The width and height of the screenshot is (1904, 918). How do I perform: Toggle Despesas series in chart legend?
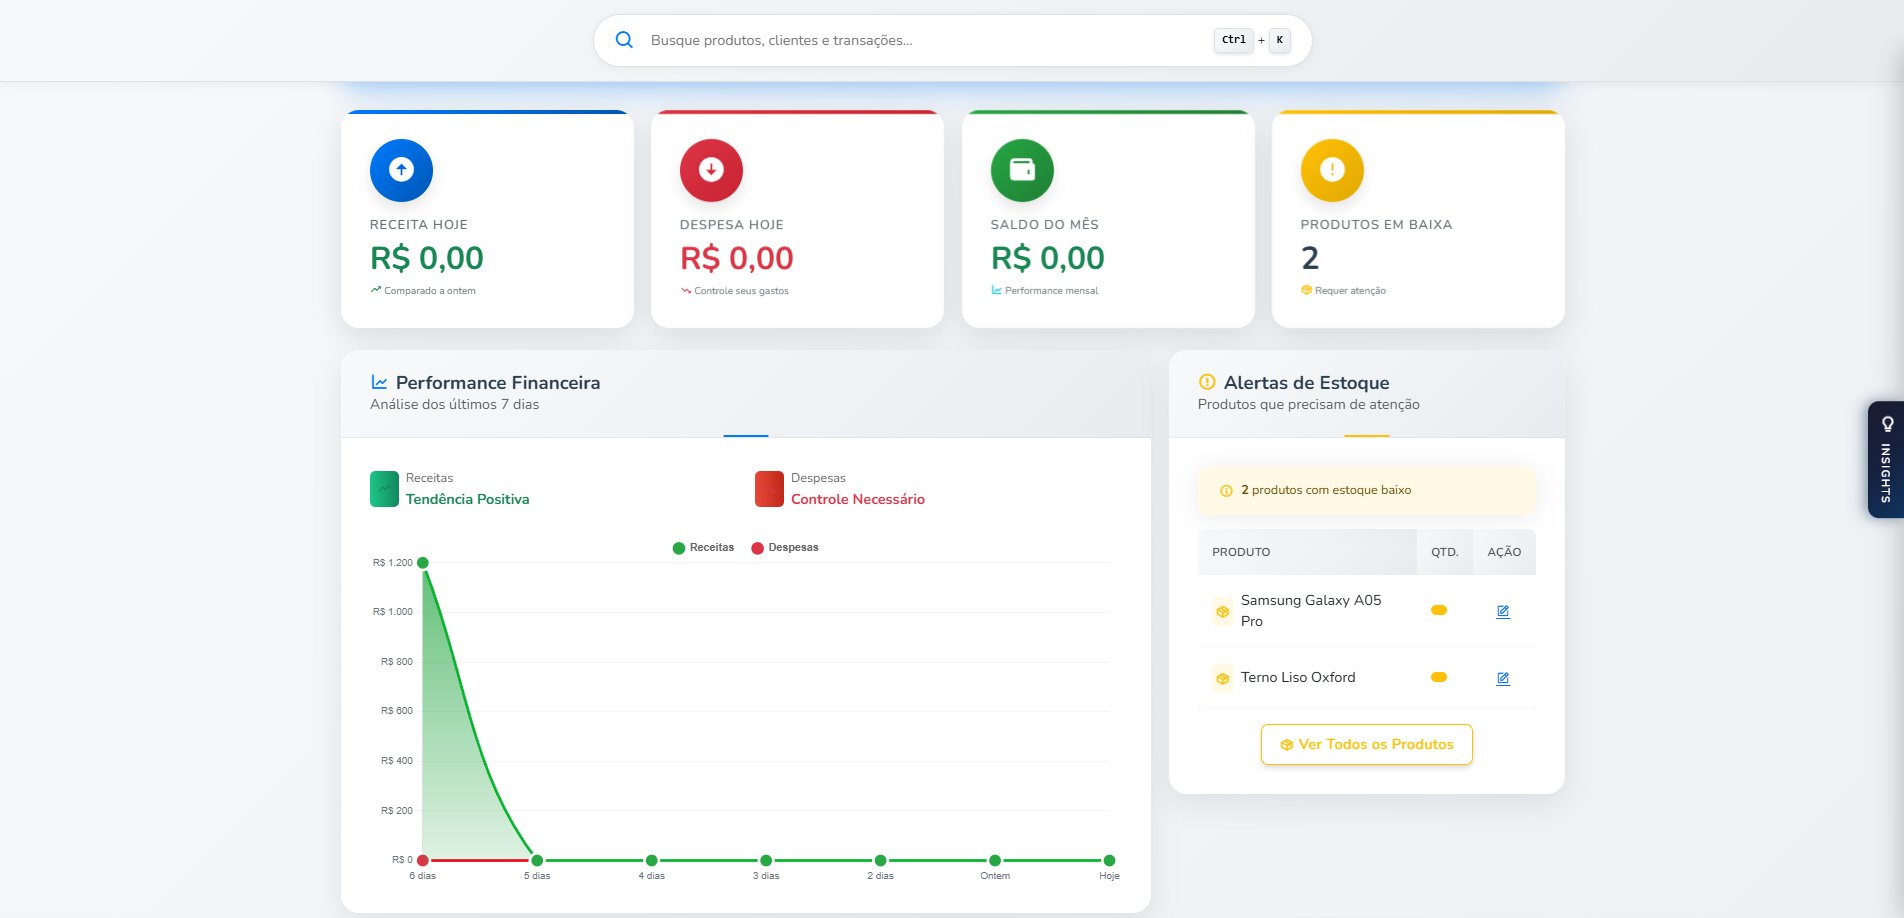tap(785, 548)
